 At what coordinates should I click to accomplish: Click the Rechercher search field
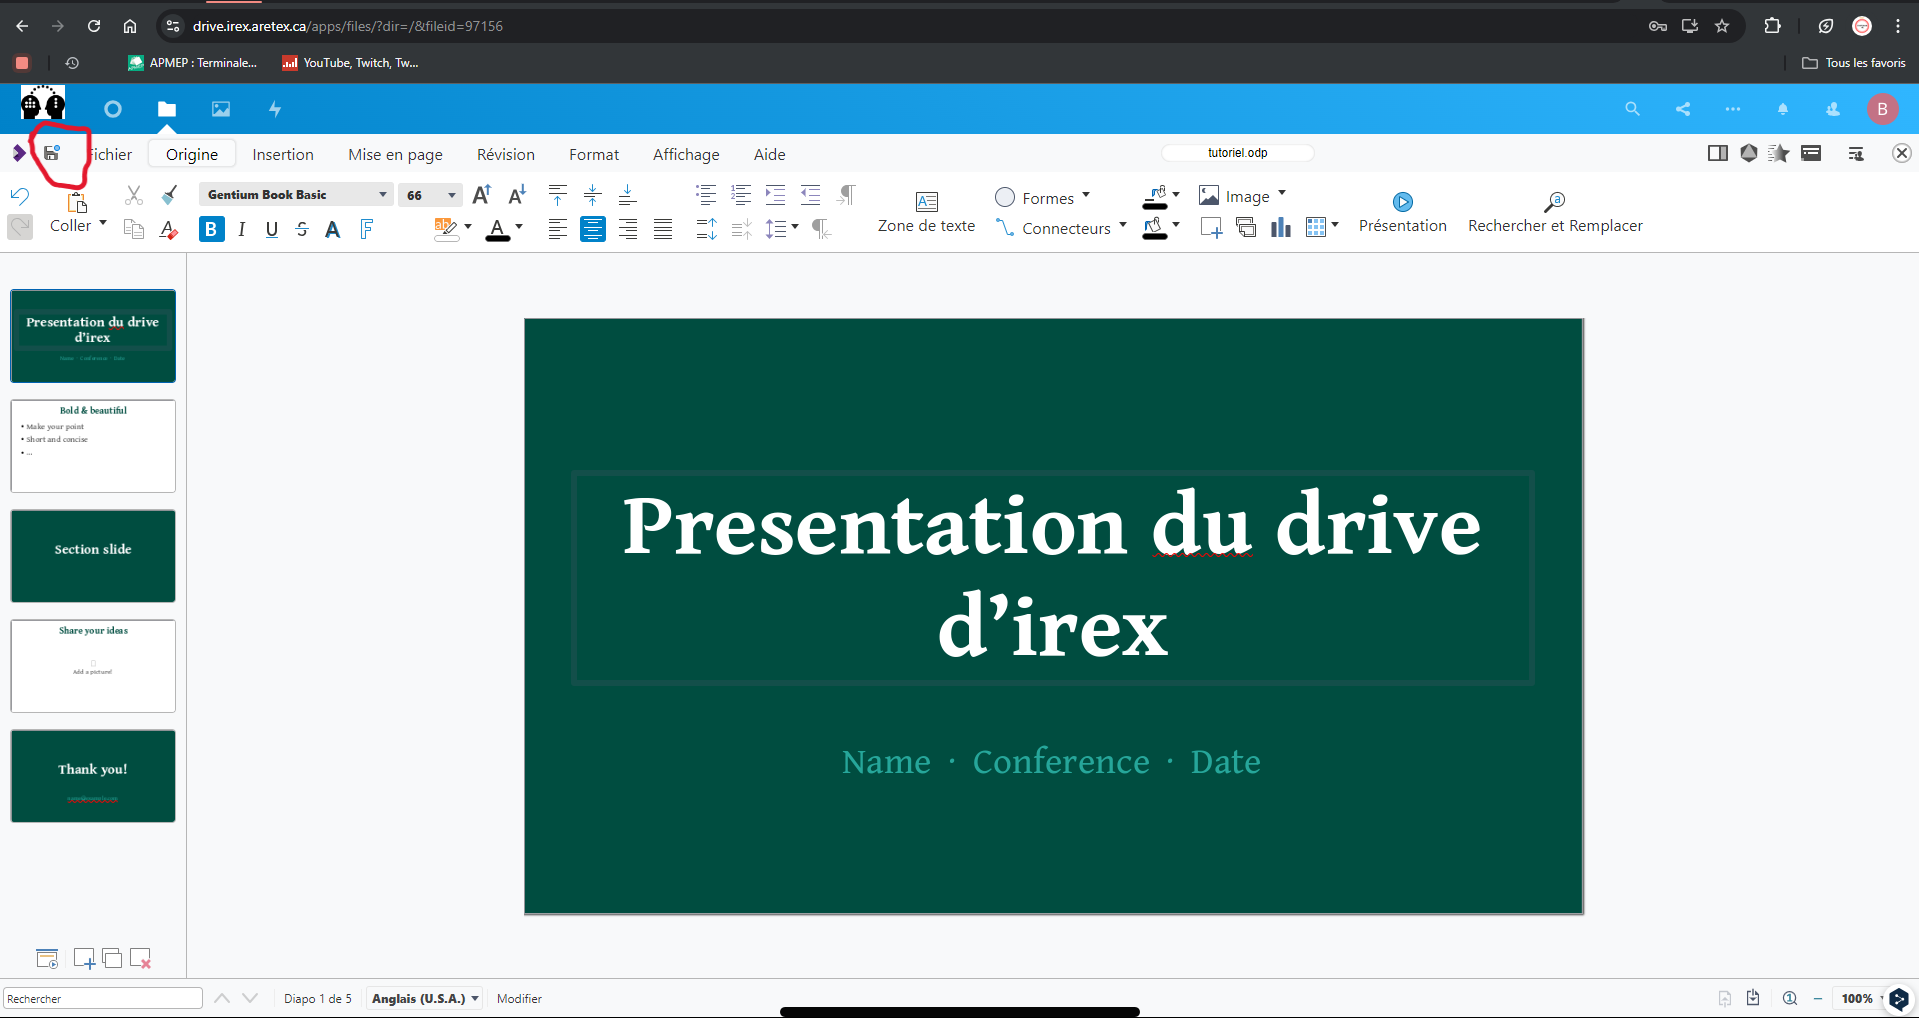point(103,998)
